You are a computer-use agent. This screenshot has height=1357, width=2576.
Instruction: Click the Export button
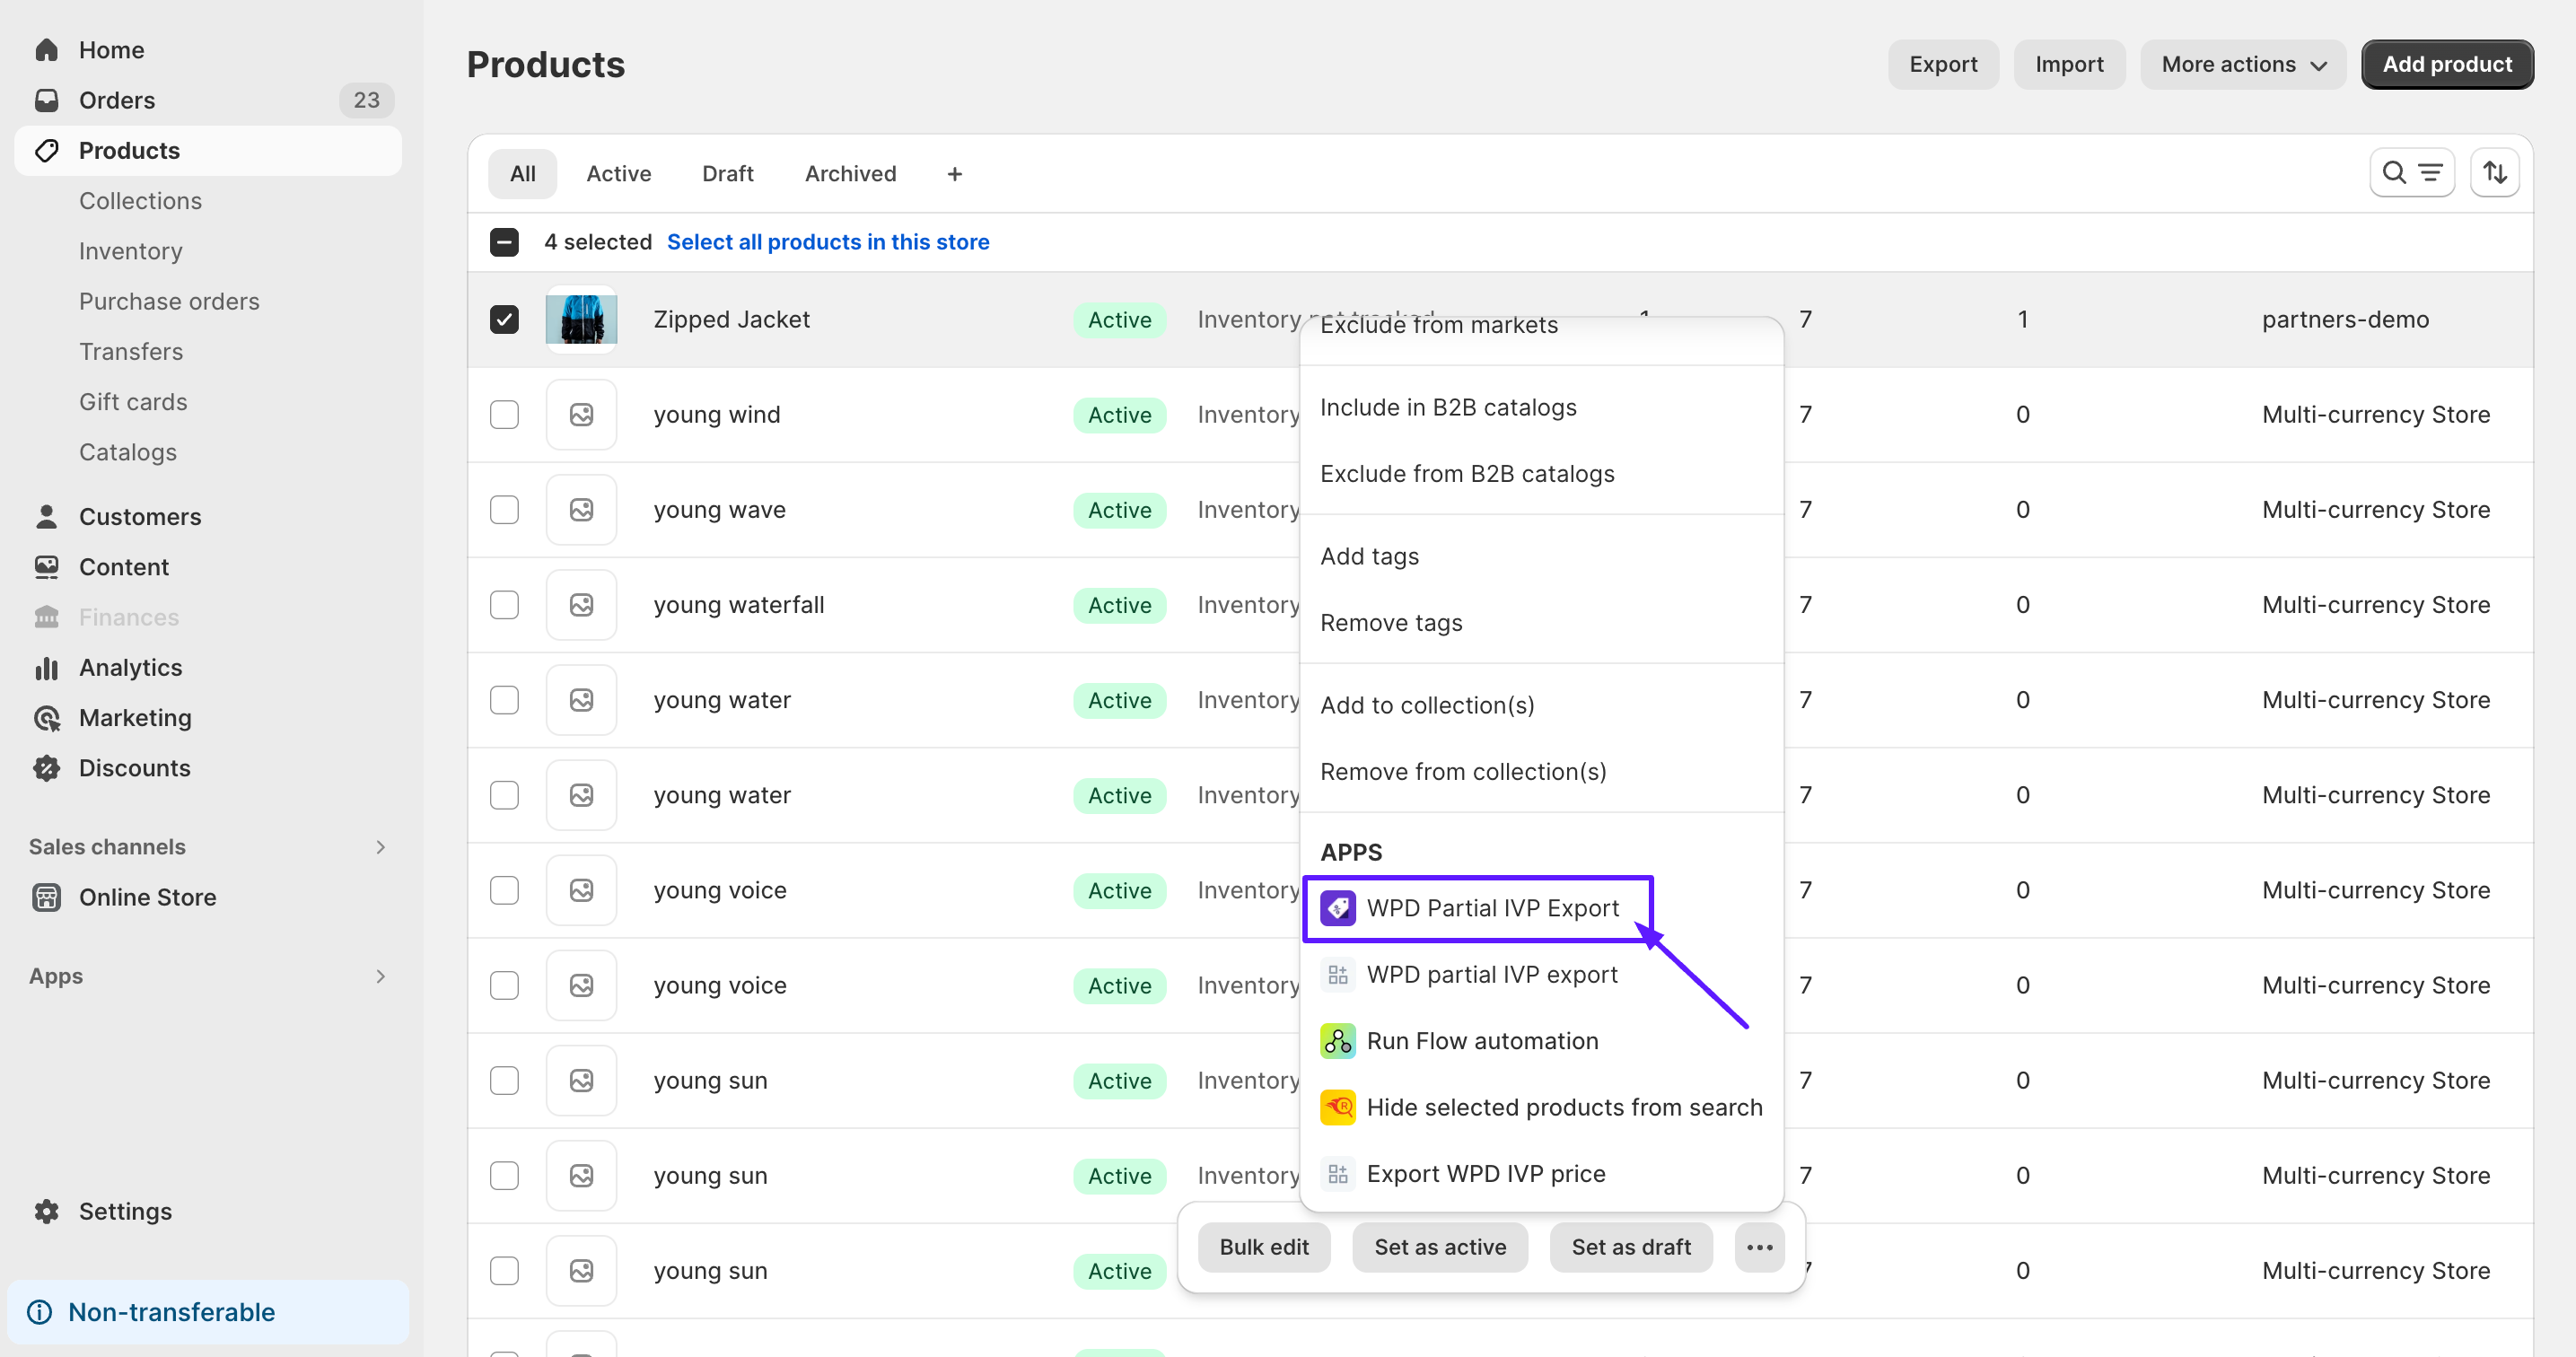pos(1943,64)
